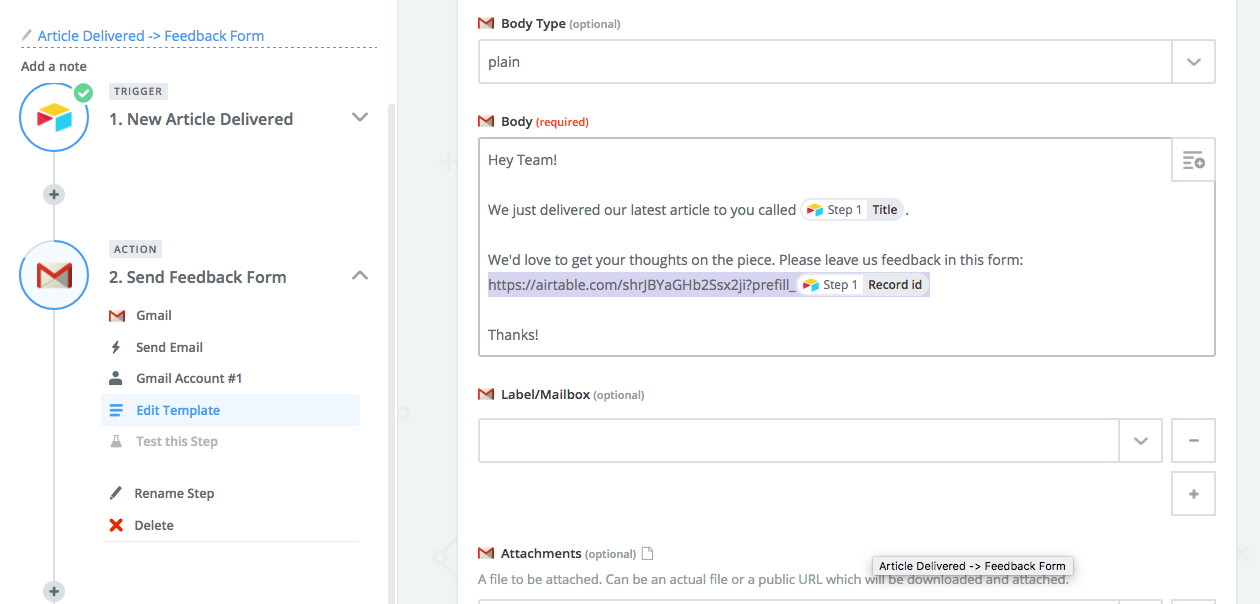Viewport: 1260px width, 604px height.
Task: Click Gmail icon next to Label/Mailbox label
Action: [486, 394]
